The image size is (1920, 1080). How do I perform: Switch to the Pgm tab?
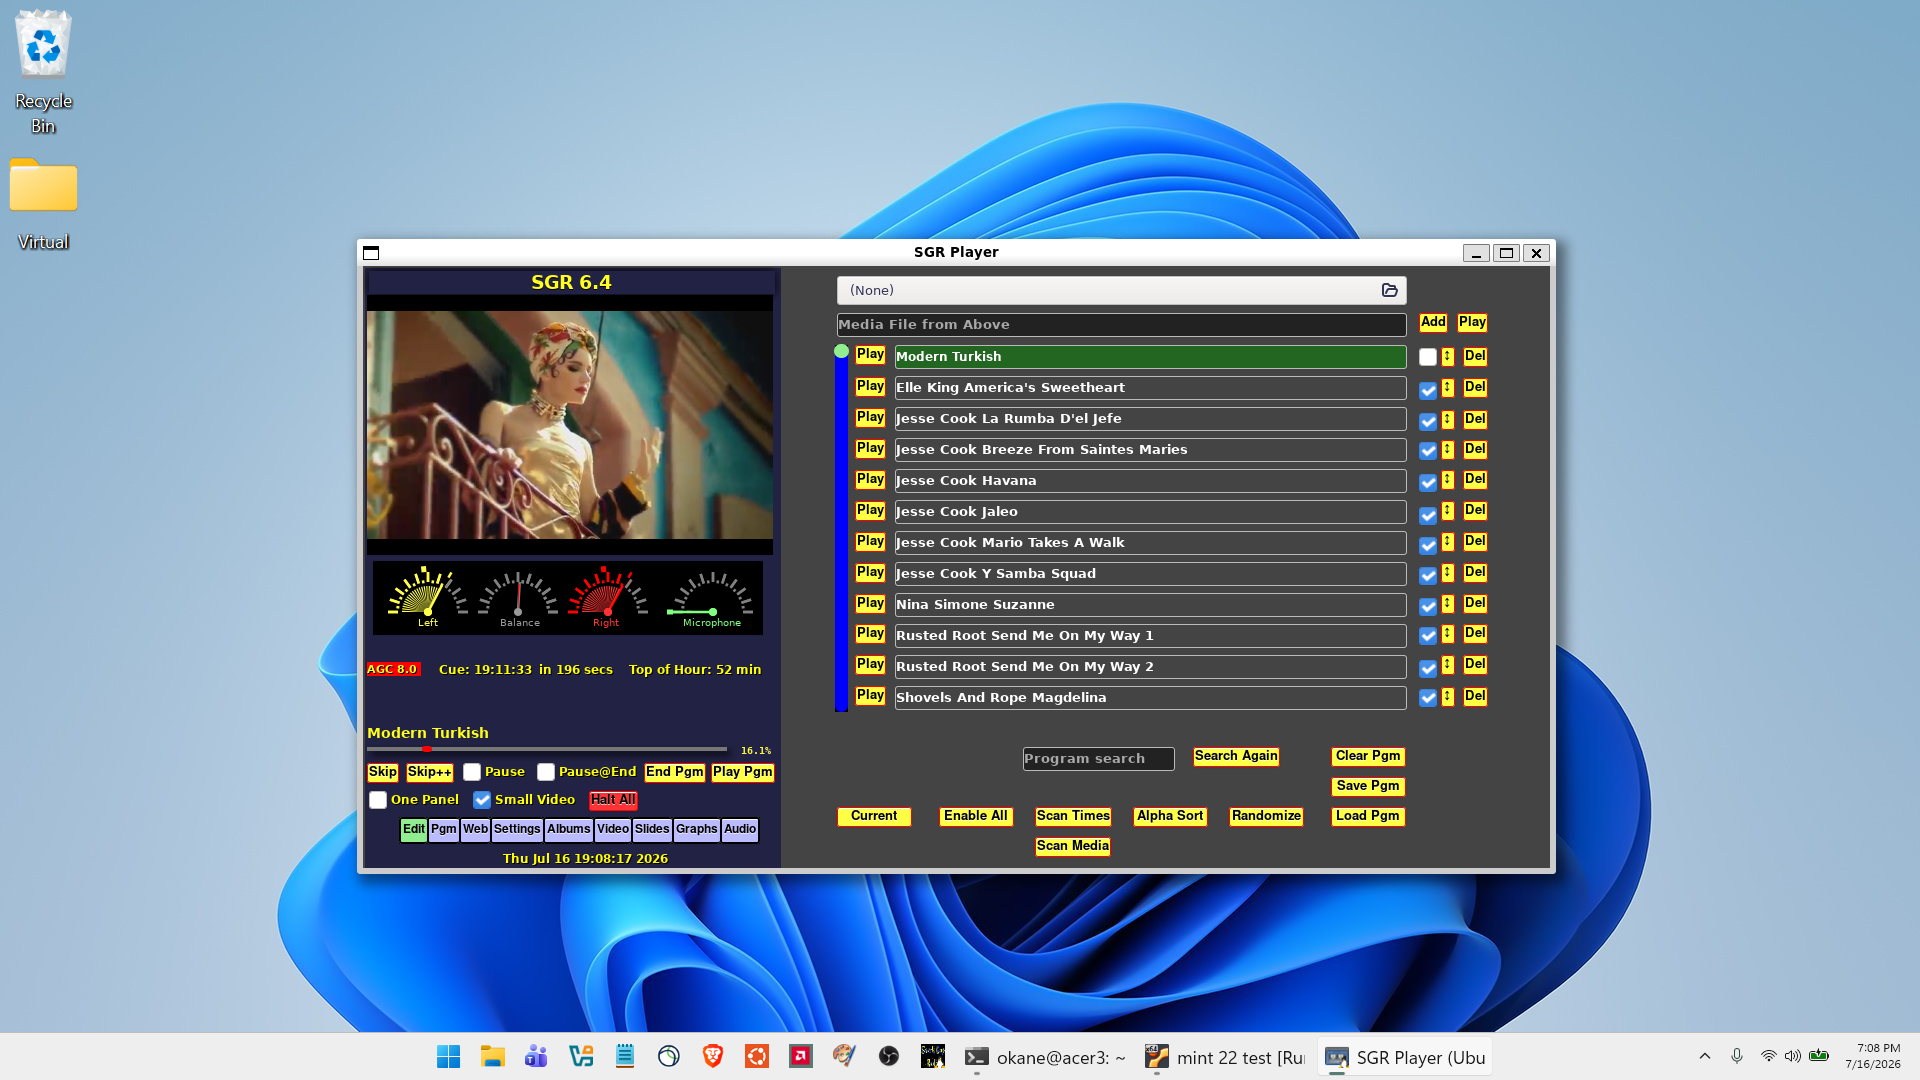444,829
